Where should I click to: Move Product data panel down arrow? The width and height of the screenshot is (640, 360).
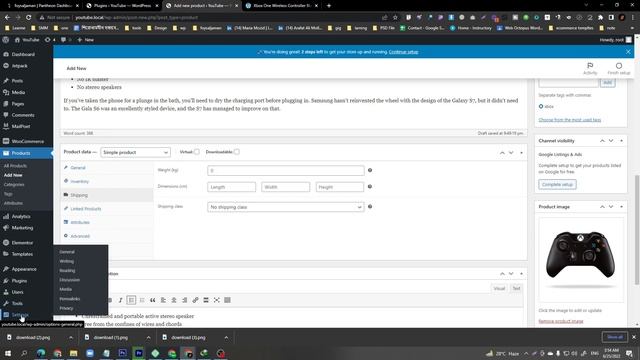coord(511,153)
